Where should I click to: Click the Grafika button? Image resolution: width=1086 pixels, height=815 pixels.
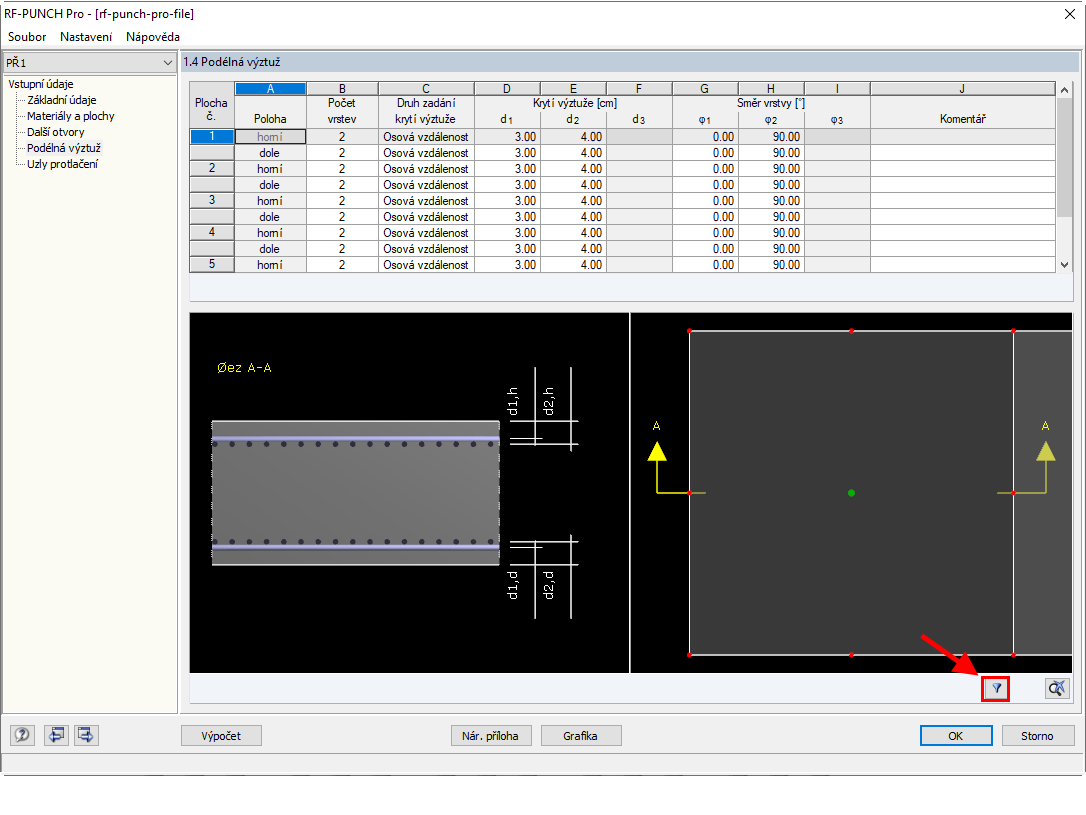[580, 735]
